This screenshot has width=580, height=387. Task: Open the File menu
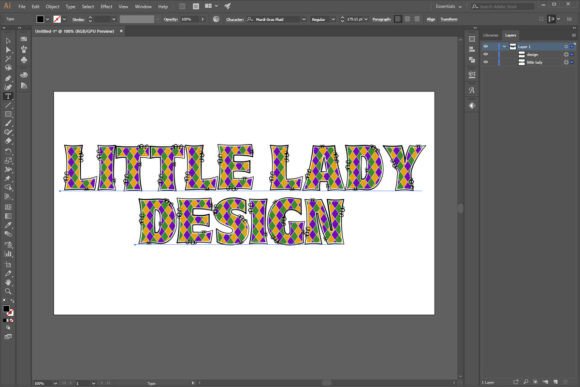point(21,7)
